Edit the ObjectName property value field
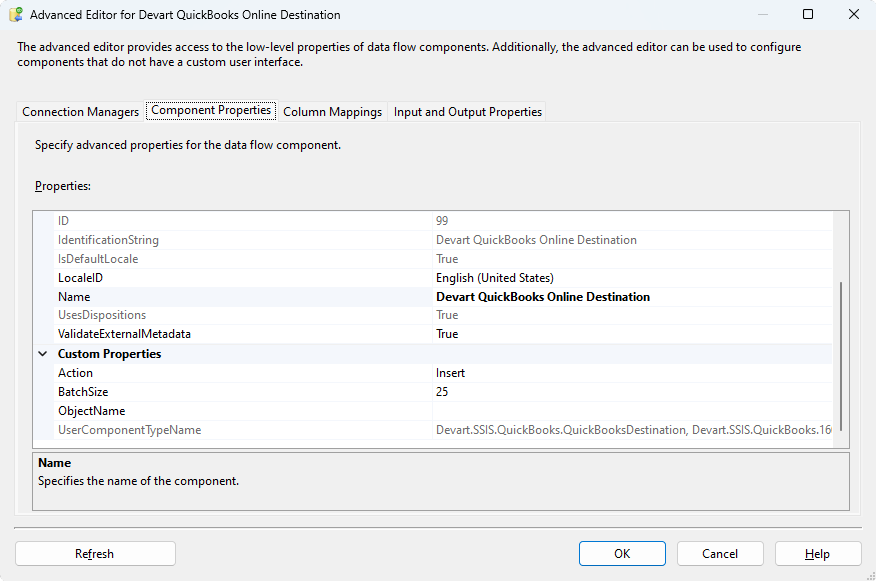The image size is (876, 581). [630, 411]
